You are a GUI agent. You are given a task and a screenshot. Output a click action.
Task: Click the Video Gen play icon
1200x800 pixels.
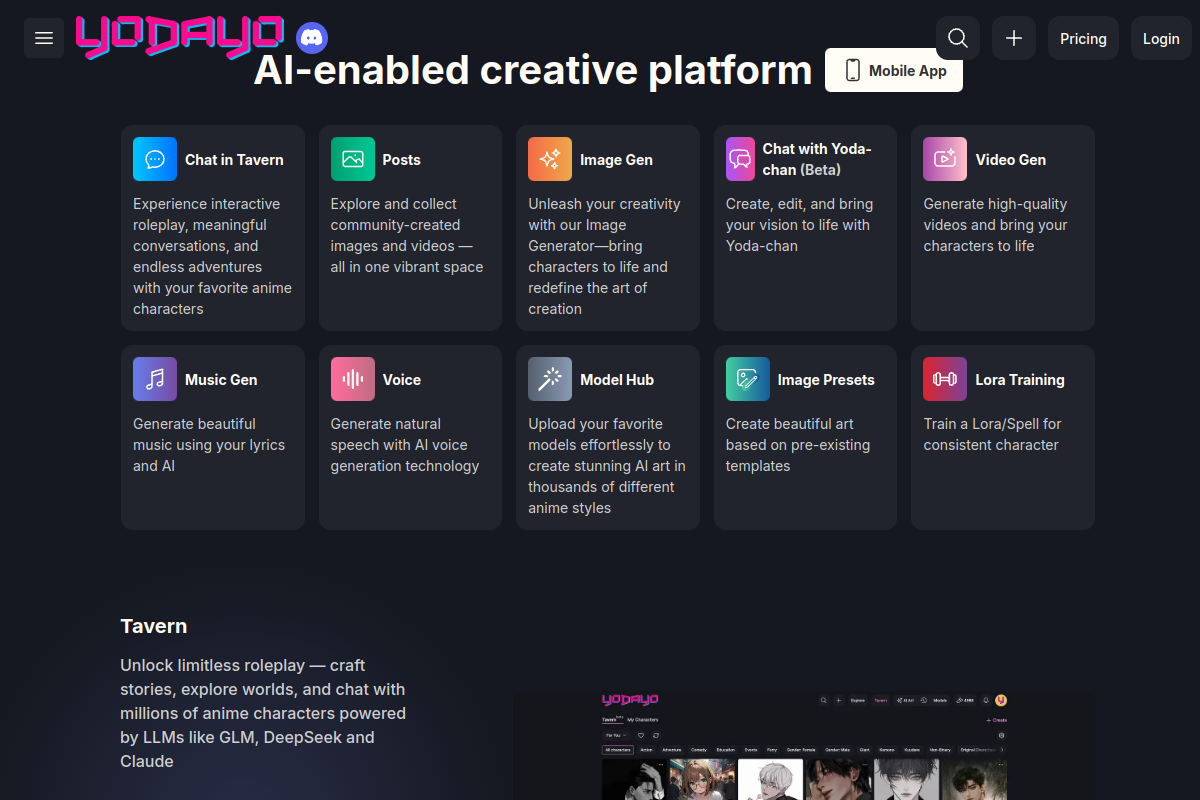click(x=945, y=159)
